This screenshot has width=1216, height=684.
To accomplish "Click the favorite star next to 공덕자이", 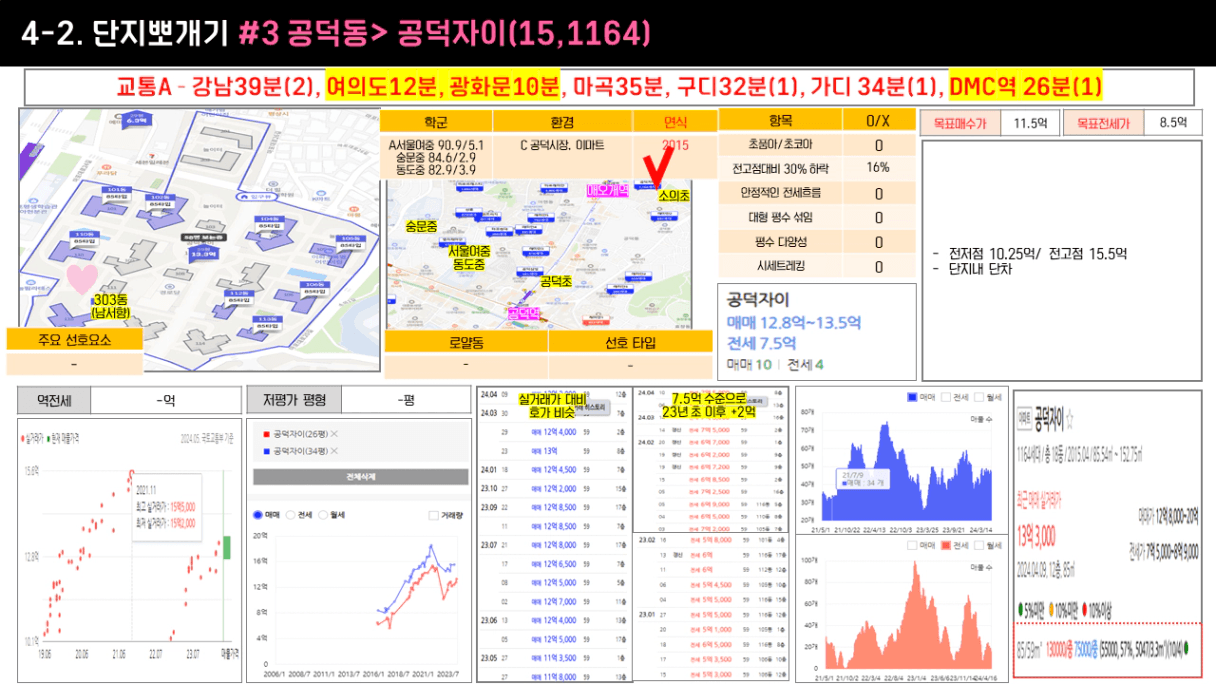I will tap(1070, 420).
